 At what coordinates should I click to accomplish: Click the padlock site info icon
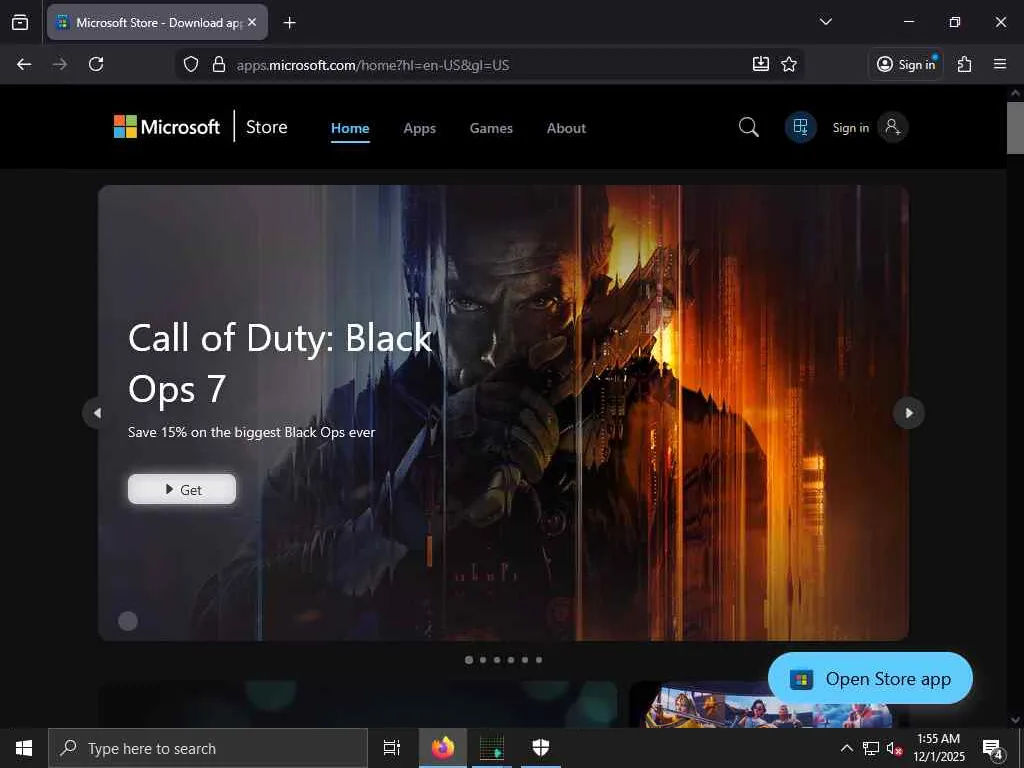[219, 65]
